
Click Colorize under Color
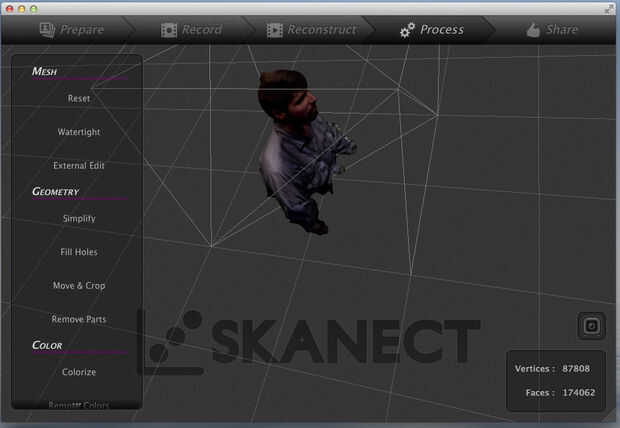click(79, 372)
